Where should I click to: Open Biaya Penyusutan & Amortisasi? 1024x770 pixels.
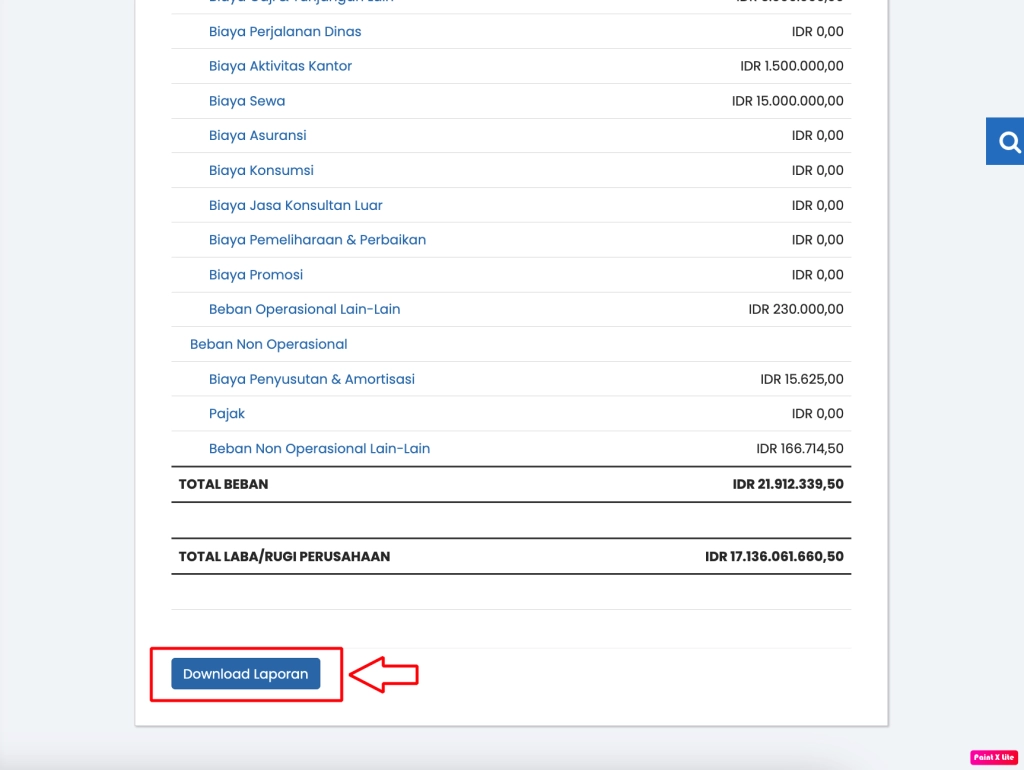pyautogui.click(x=313, y=379)
